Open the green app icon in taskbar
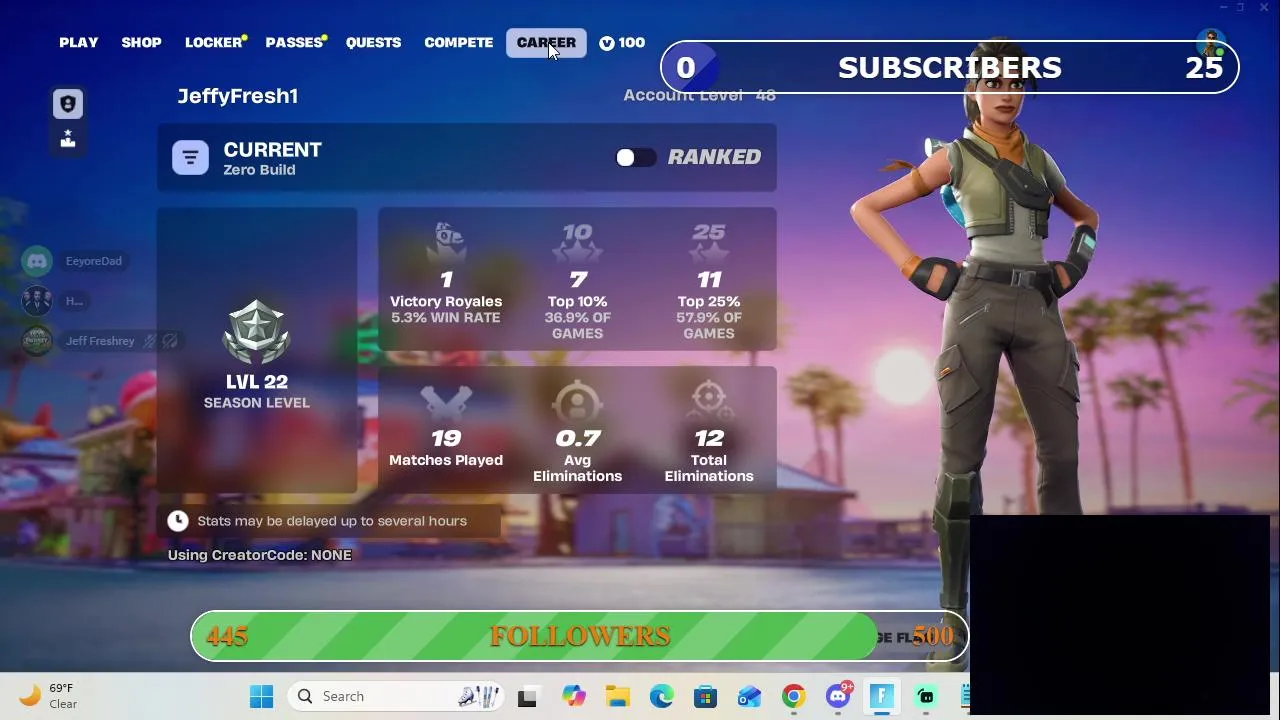Viewport: 1280px width, 720px height. click(926, 696)
